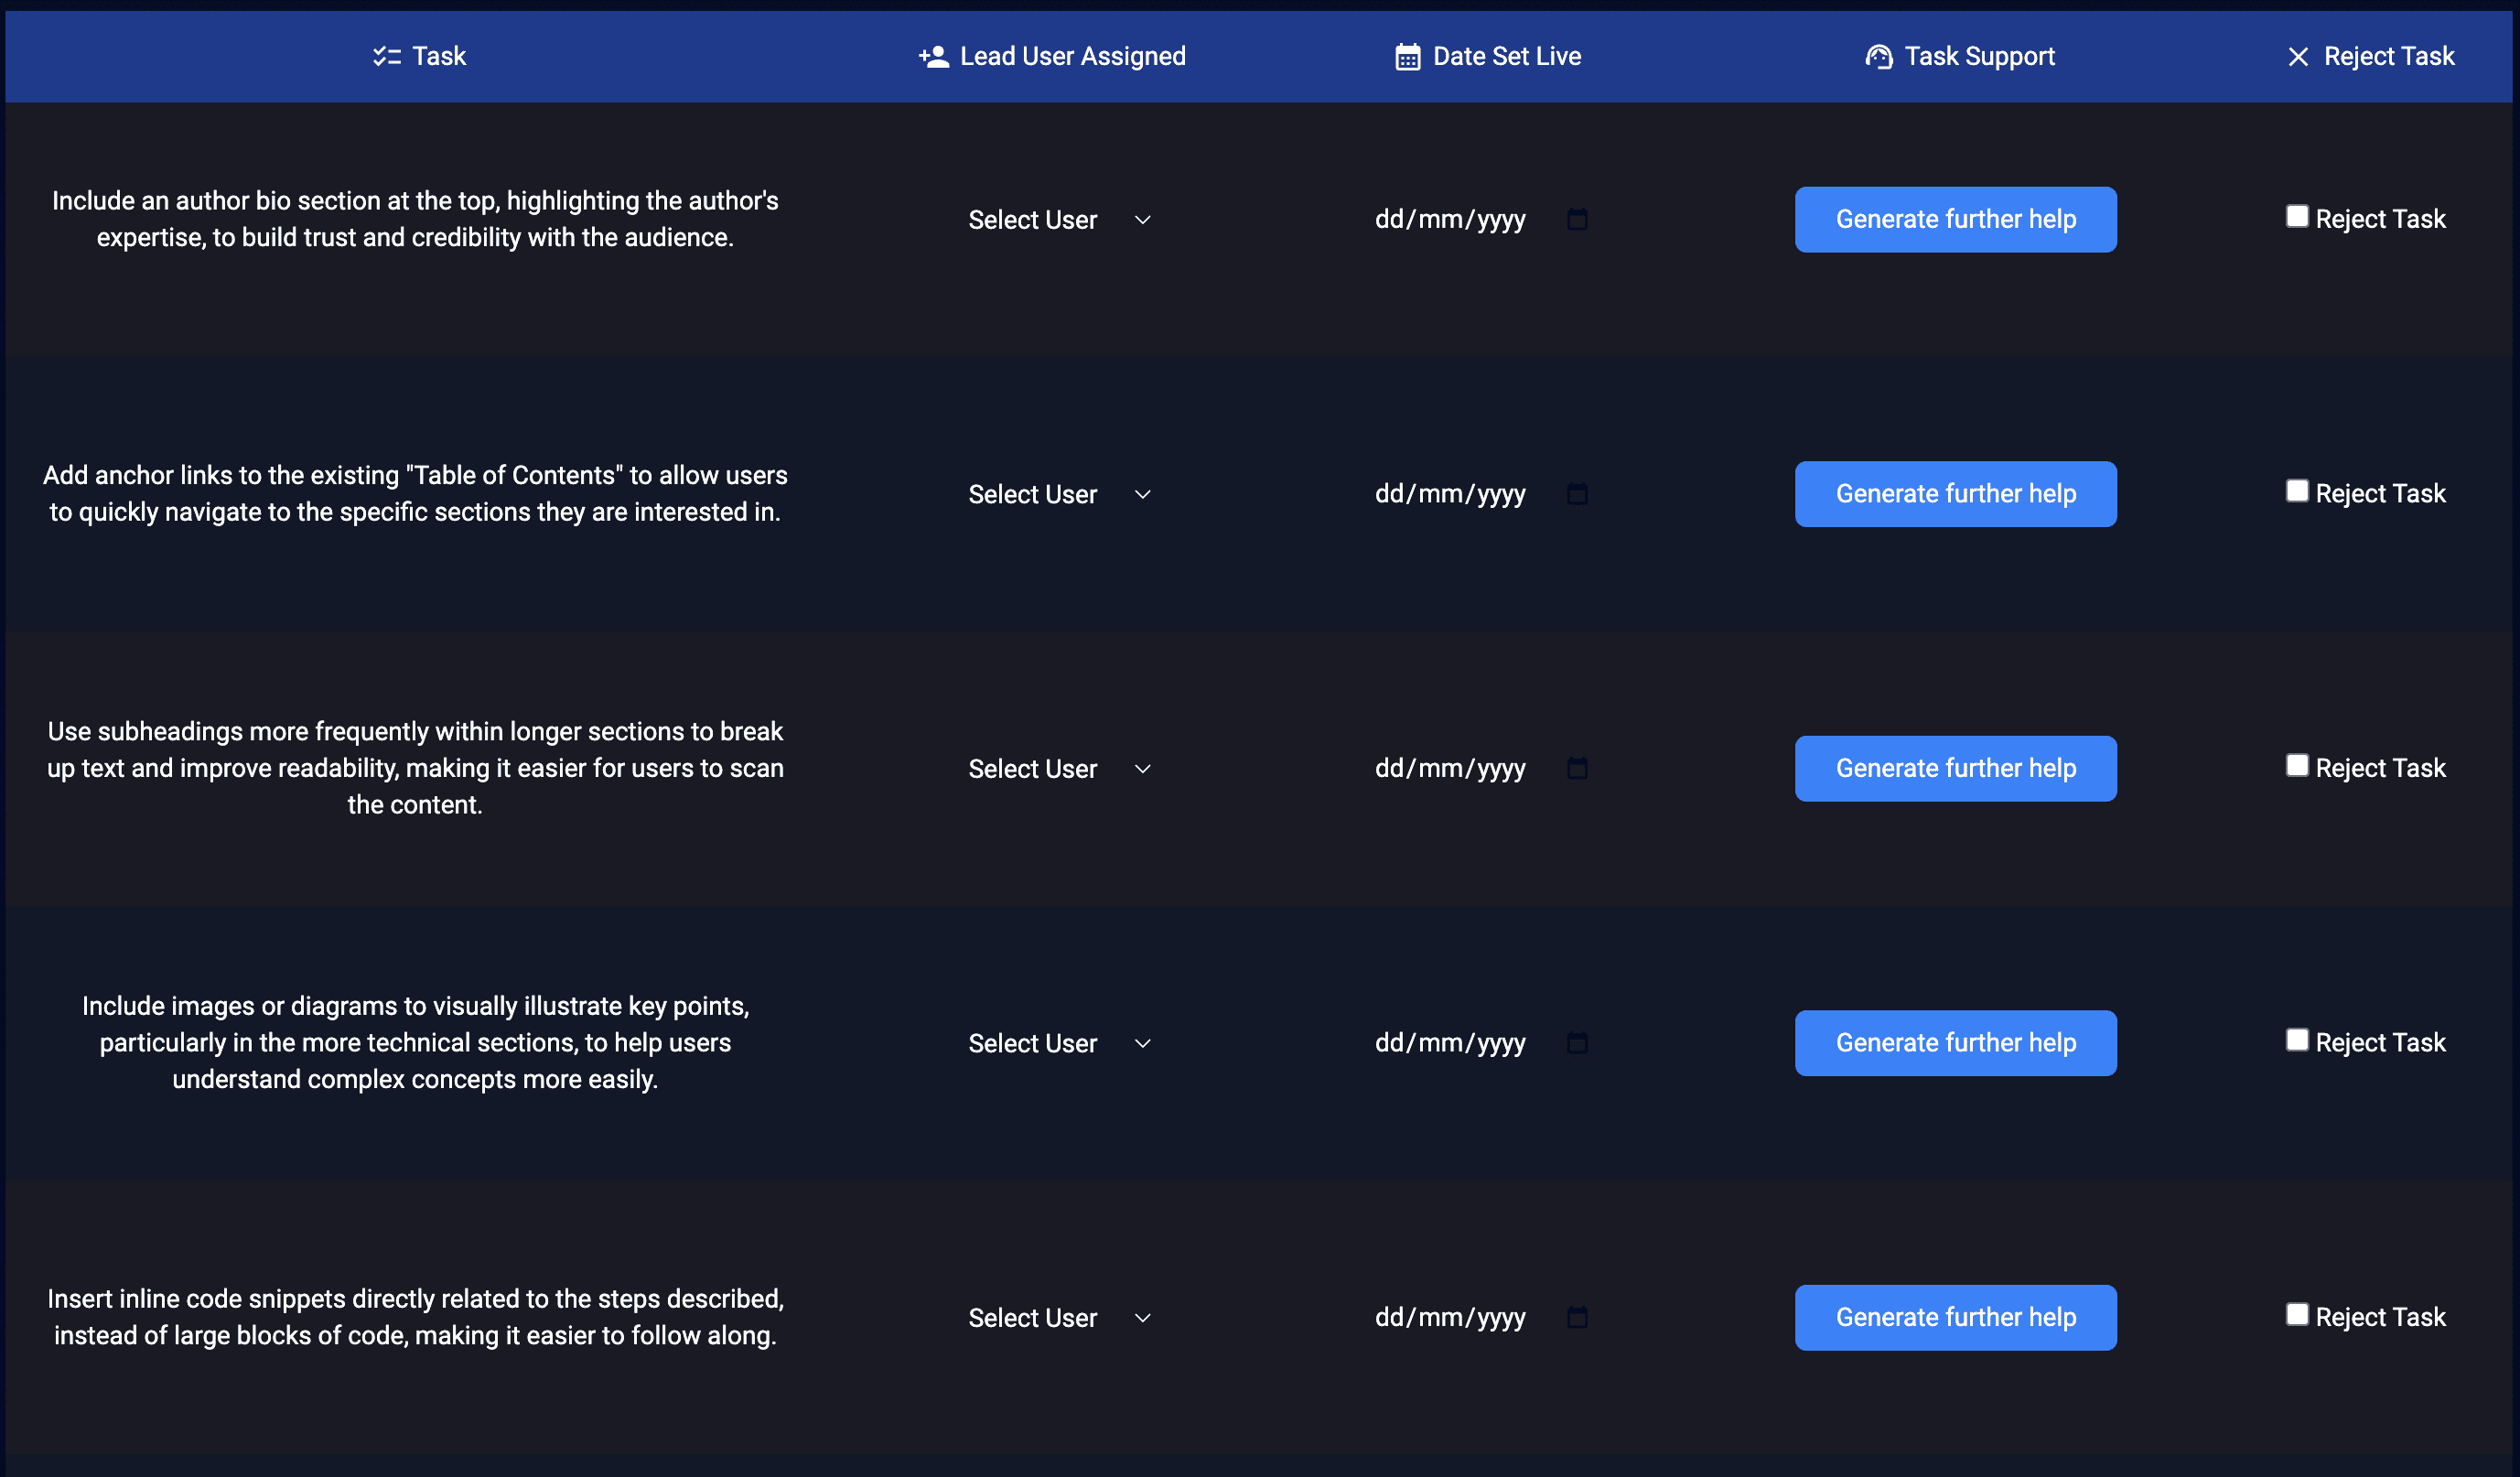Screen dimensions: 2520x1477
Task: Click the 'Insert inline code snippets' task description
Action: pos(415,1317)
